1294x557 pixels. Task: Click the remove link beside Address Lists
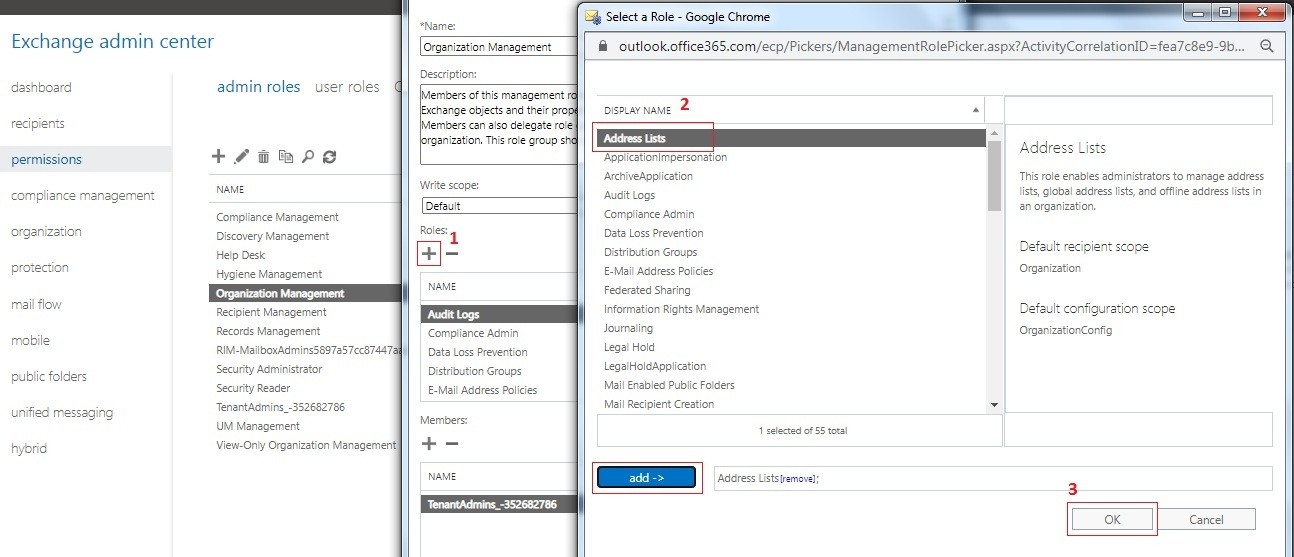click(x=798, y=479)
